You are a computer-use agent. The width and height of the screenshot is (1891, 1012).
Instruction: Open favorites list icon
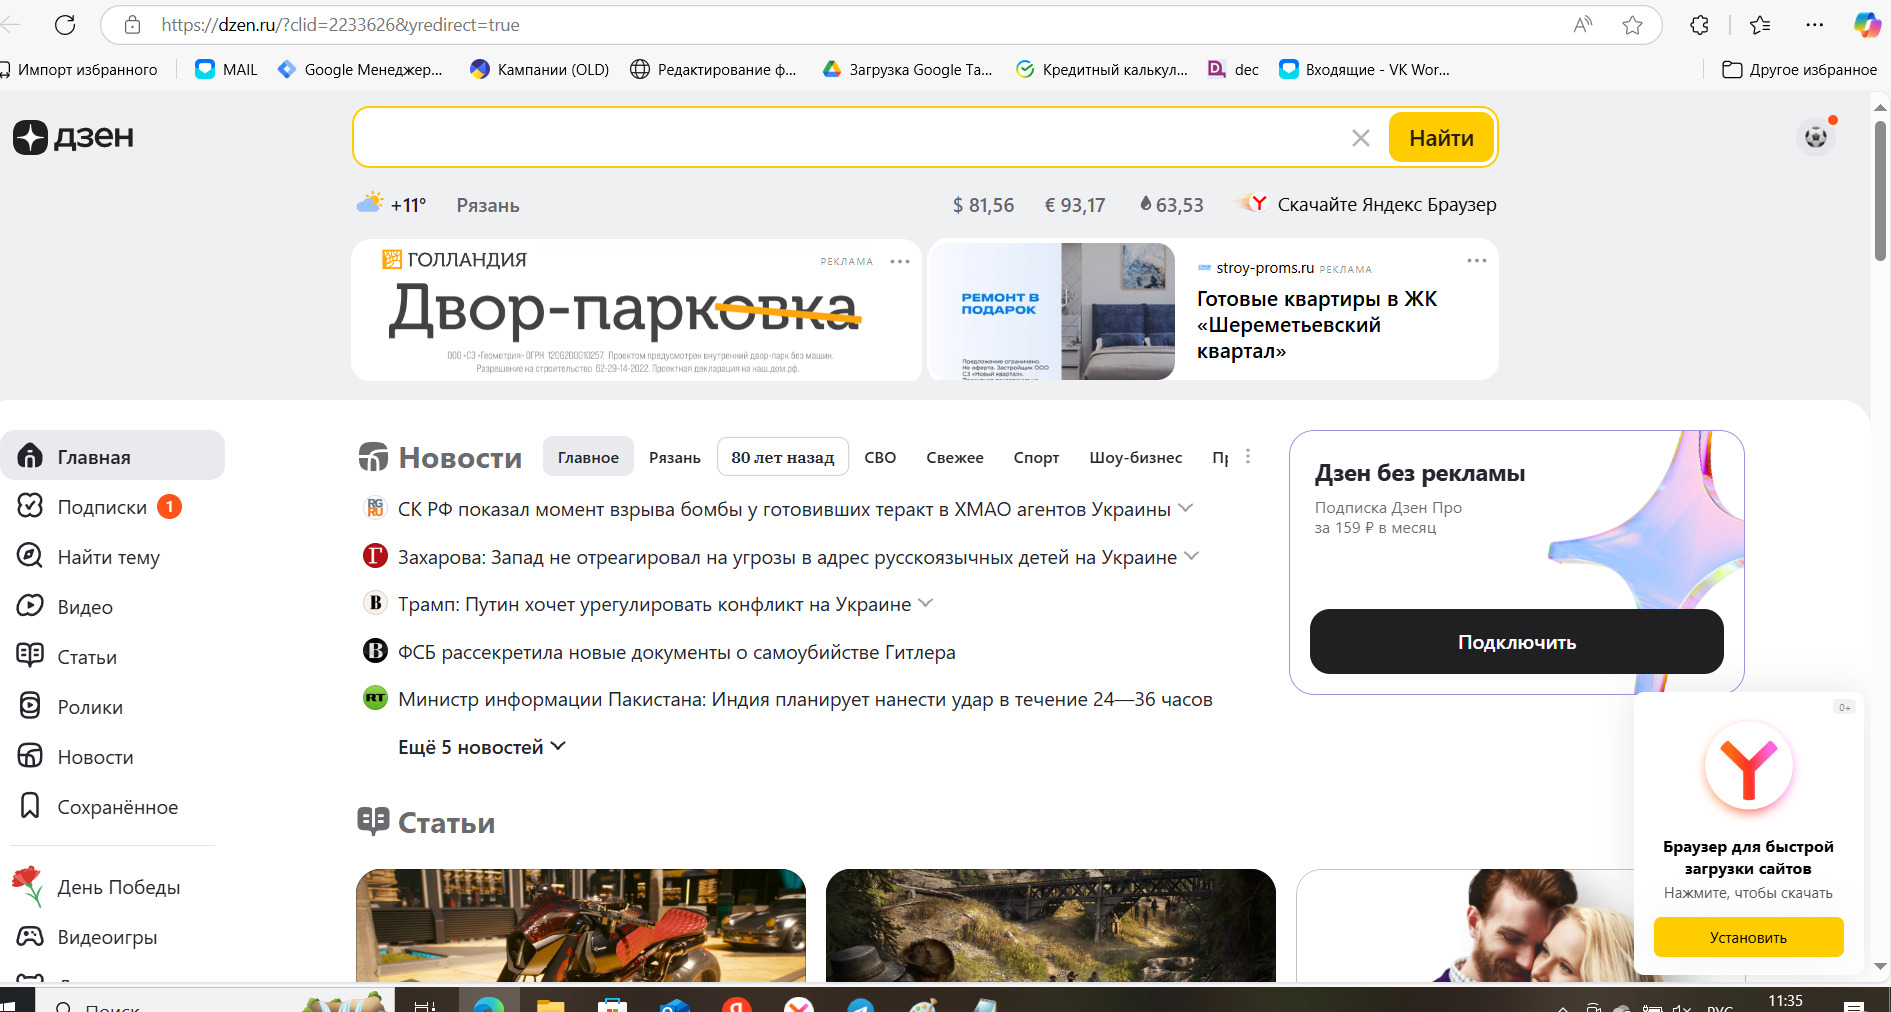tap(1760, 25)
